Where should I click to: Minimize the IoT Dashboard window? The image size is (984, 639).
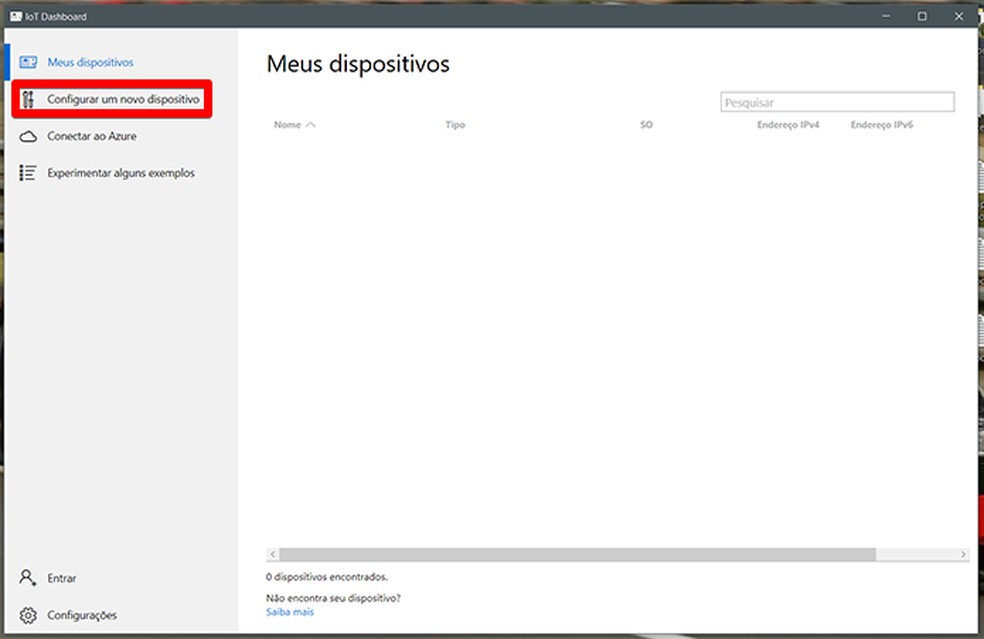(x=885, y=16)
